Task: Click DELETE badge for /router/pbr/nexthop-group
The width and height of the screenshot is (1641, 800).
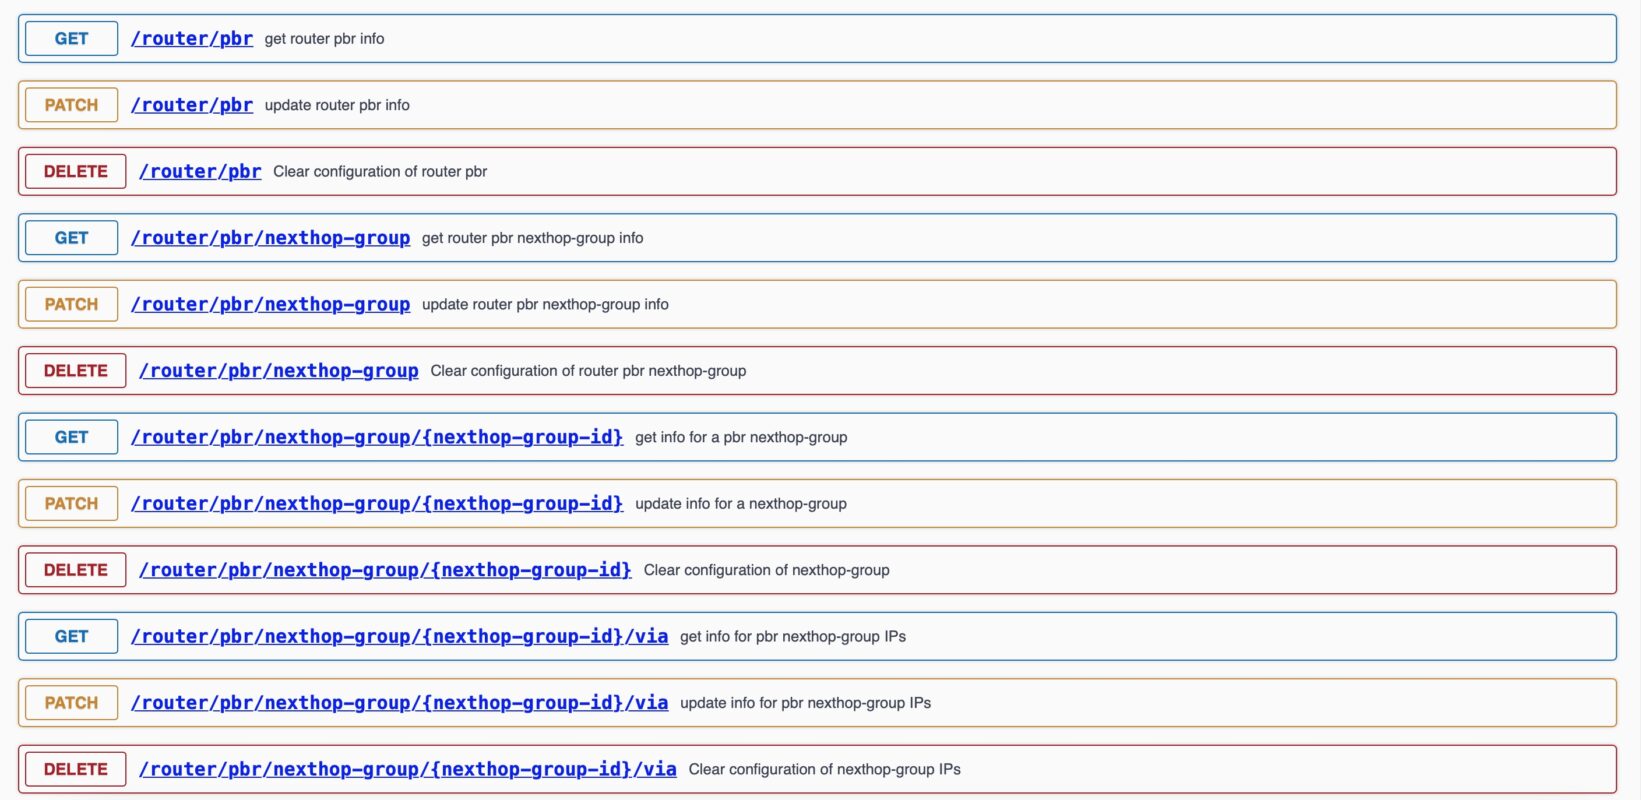Action: (x=75, y=371)
